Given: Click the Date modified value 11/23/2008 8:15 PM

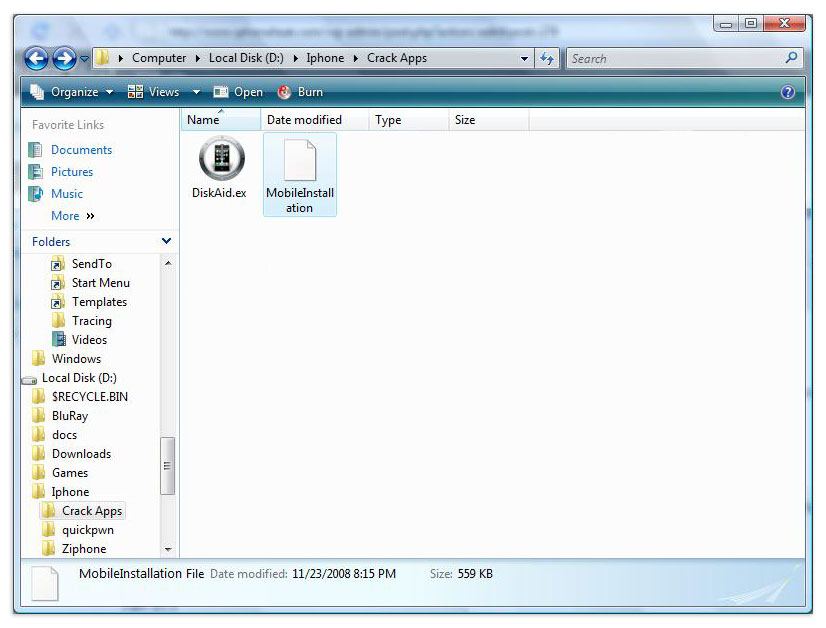Looking at the screenshot, I should [x=343, y=574].
